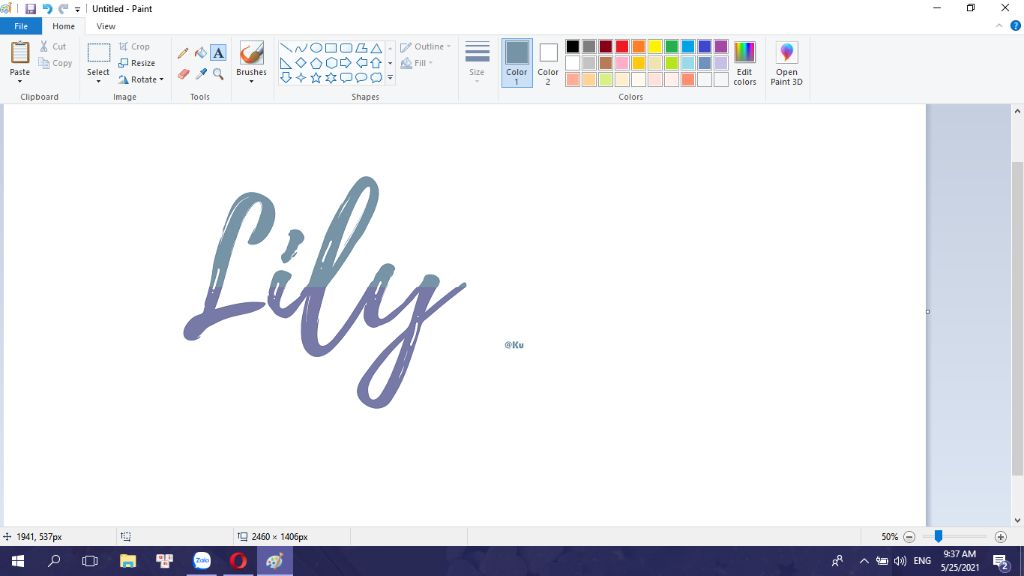The width and height of the screenshot is (1024, 576).
Task: Open File Explorer from taskbar
Action: click(x=128, y=561)
